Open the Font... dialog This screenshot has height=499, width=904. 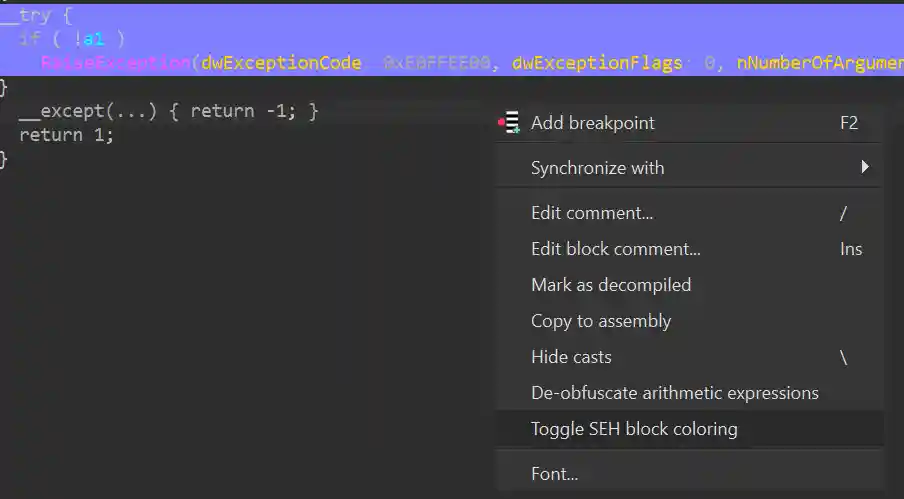[554, 474]
